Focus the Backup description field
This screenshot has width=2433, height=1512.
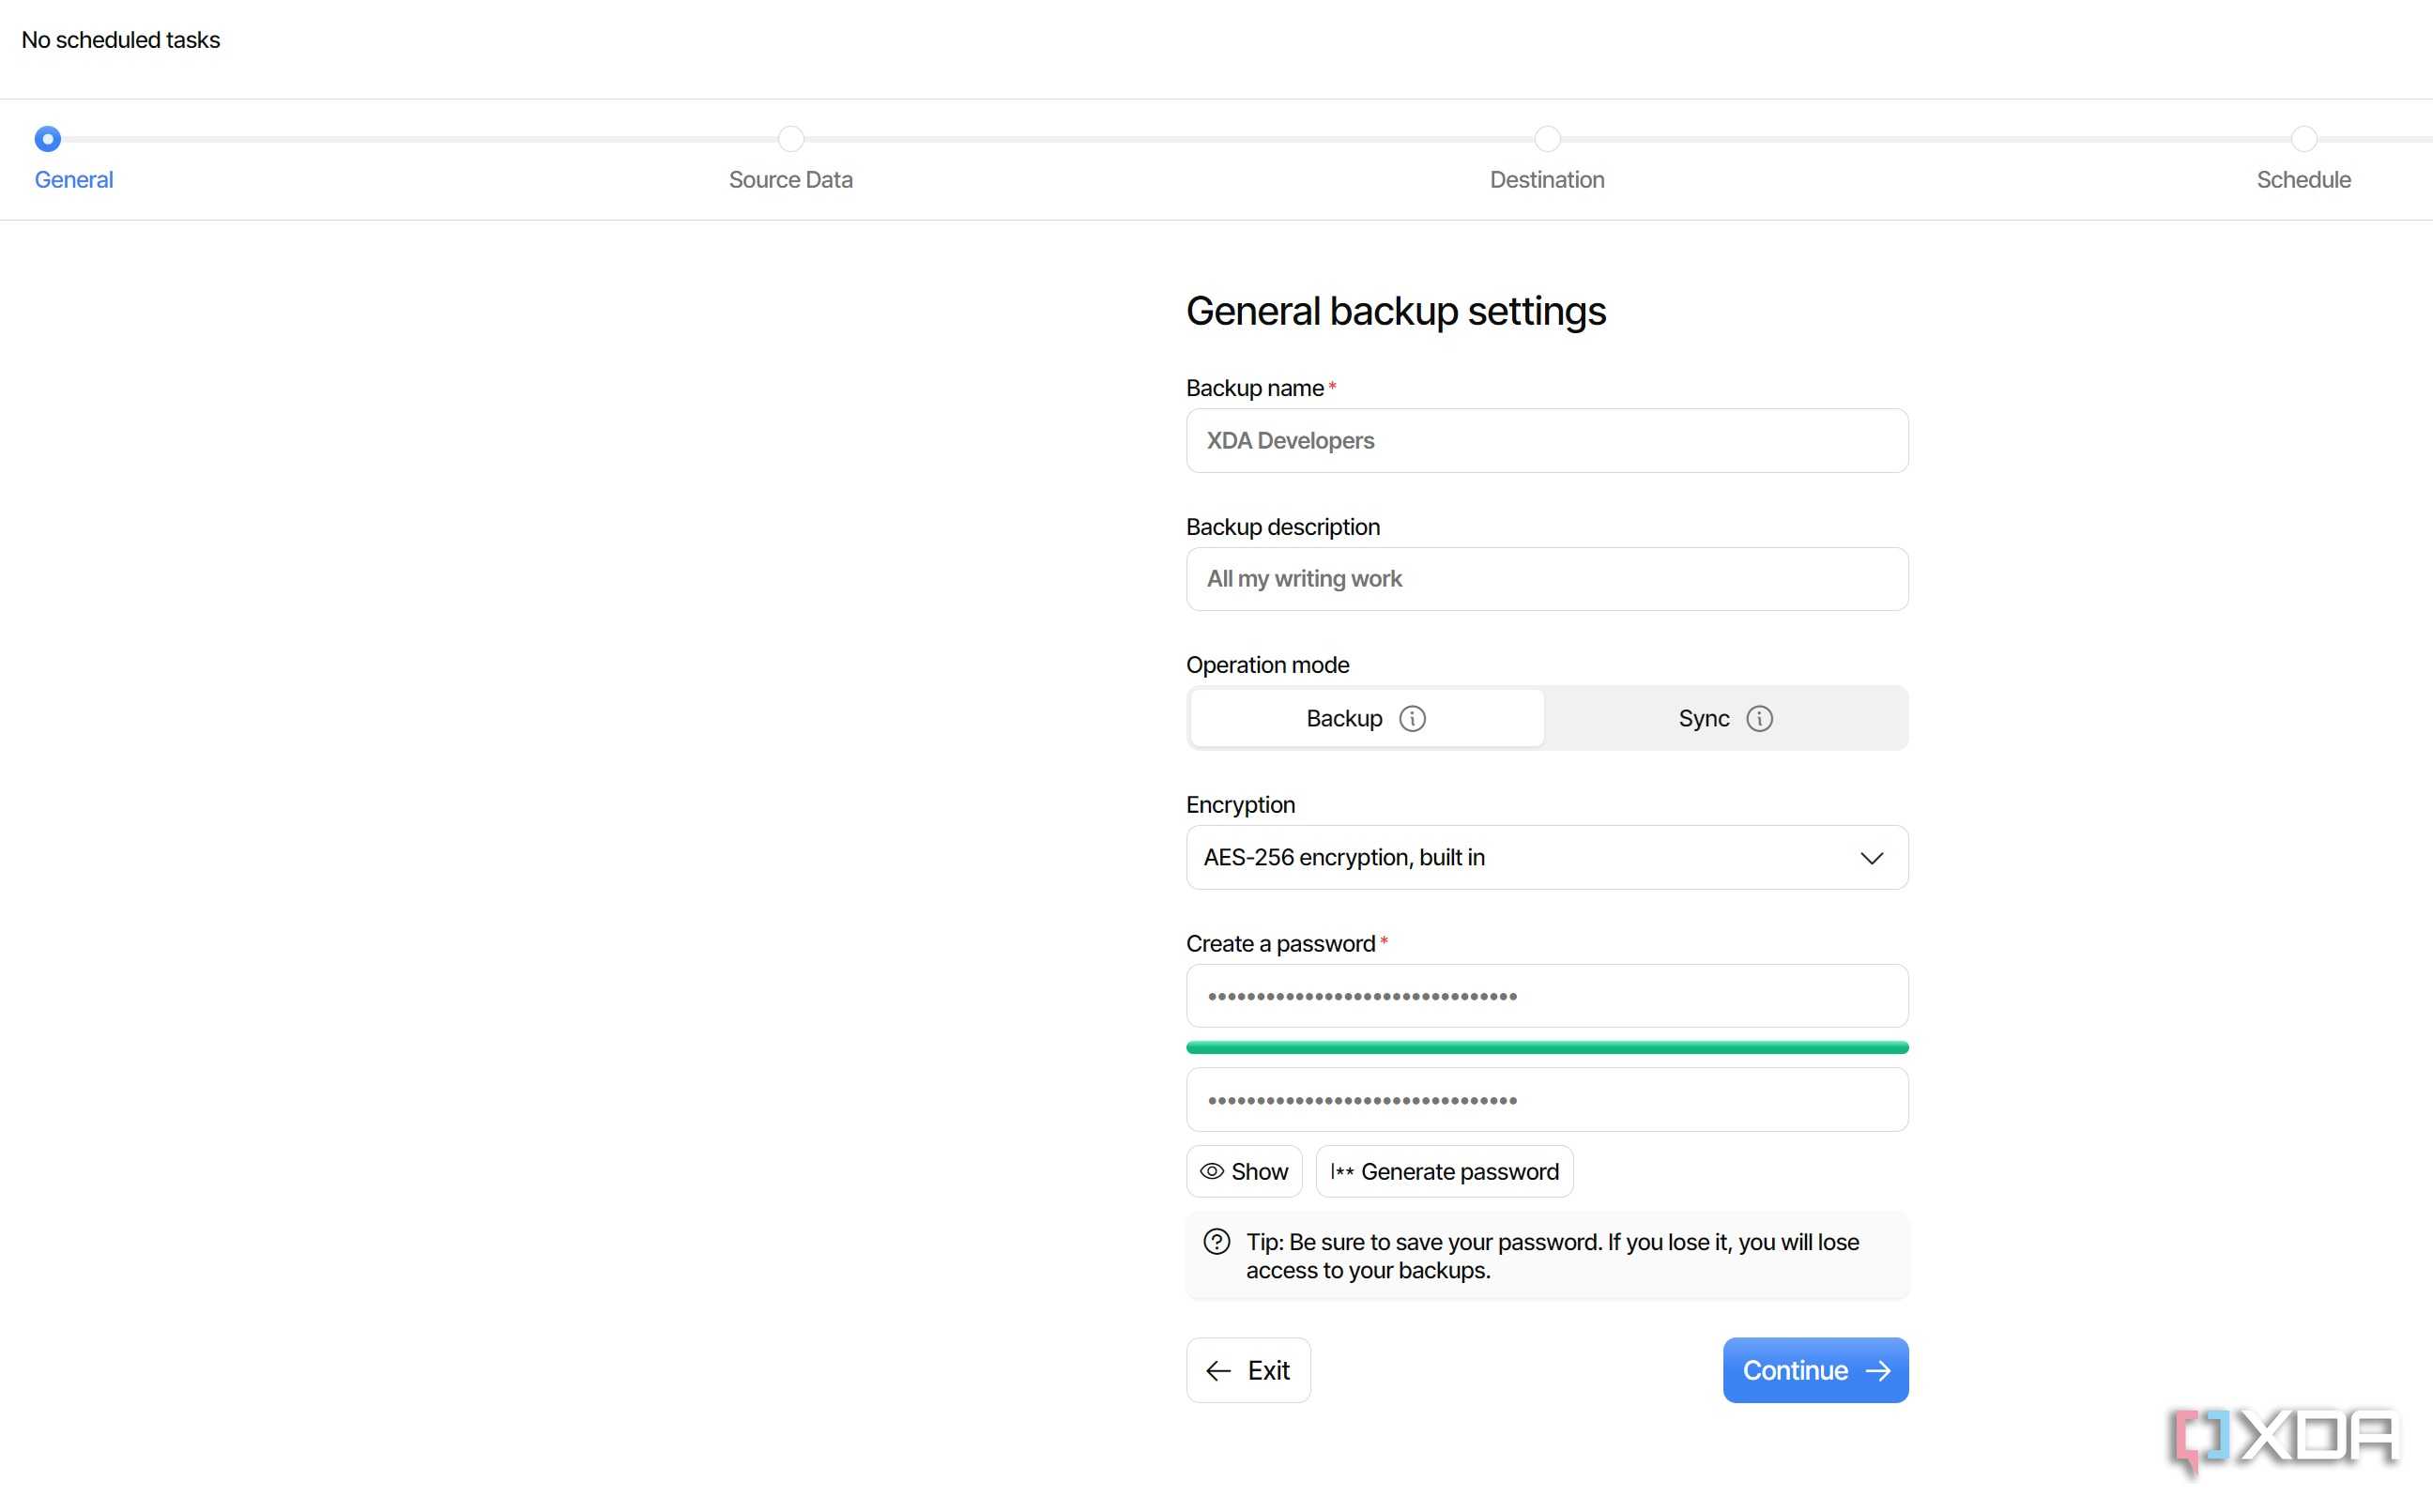(x=1547, y=579)
